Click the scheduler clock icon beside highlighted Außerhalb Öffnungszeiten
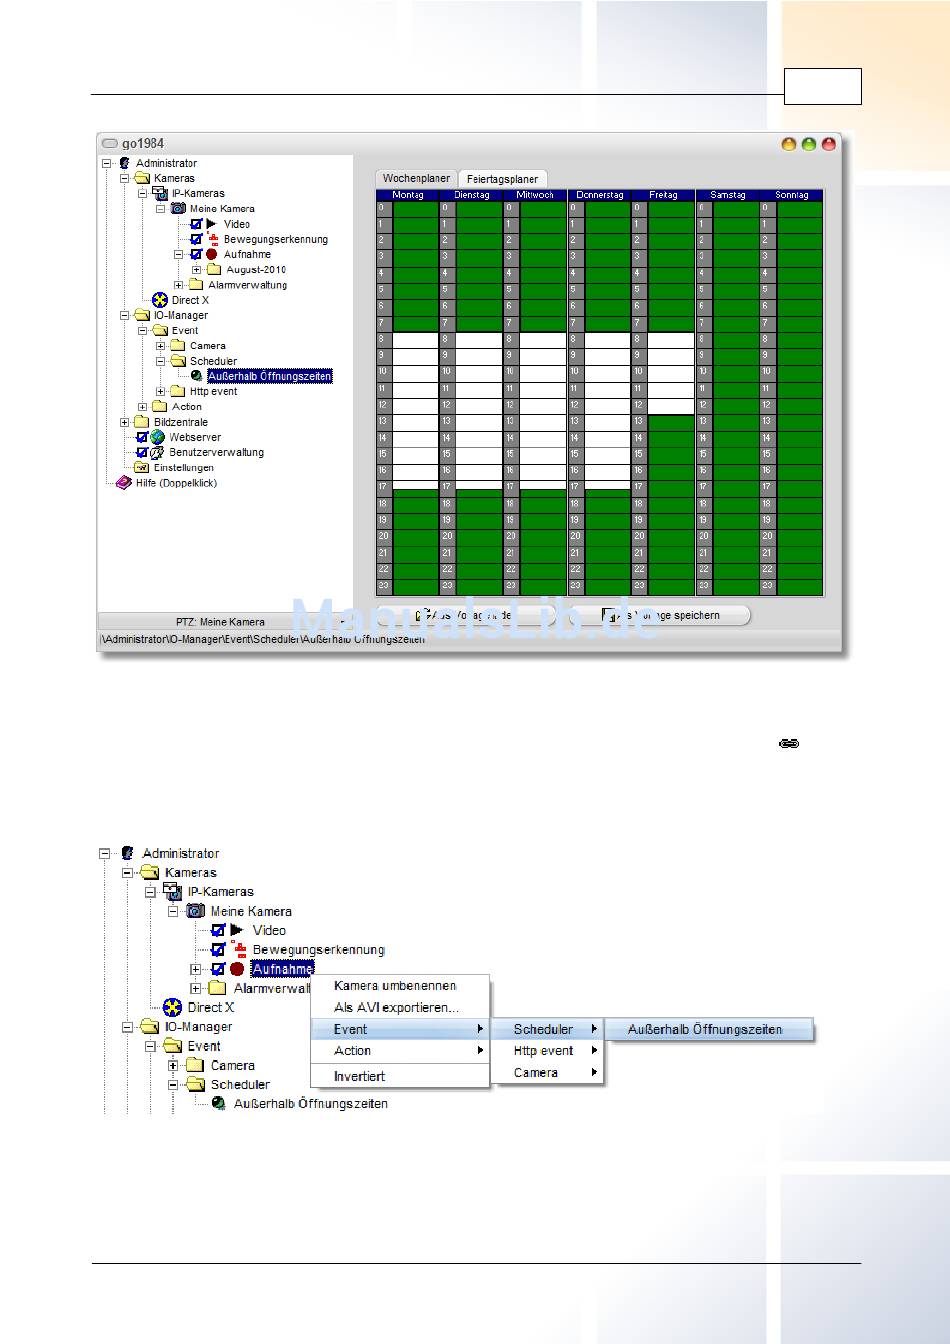The width and height of the screenshot is (950, 1344). 197,376
